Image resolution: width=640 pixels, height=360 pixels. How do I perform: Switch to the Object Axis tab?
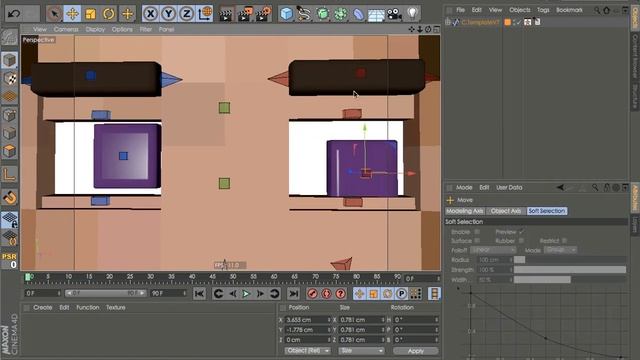pyautogui.click(x=506, y=211)
